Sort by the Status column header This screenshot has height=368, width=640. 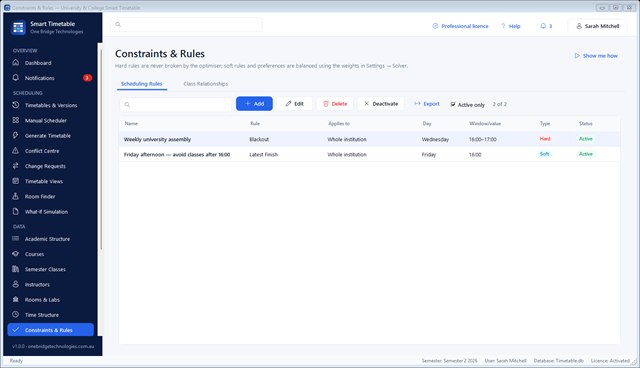tap(585, 123)
